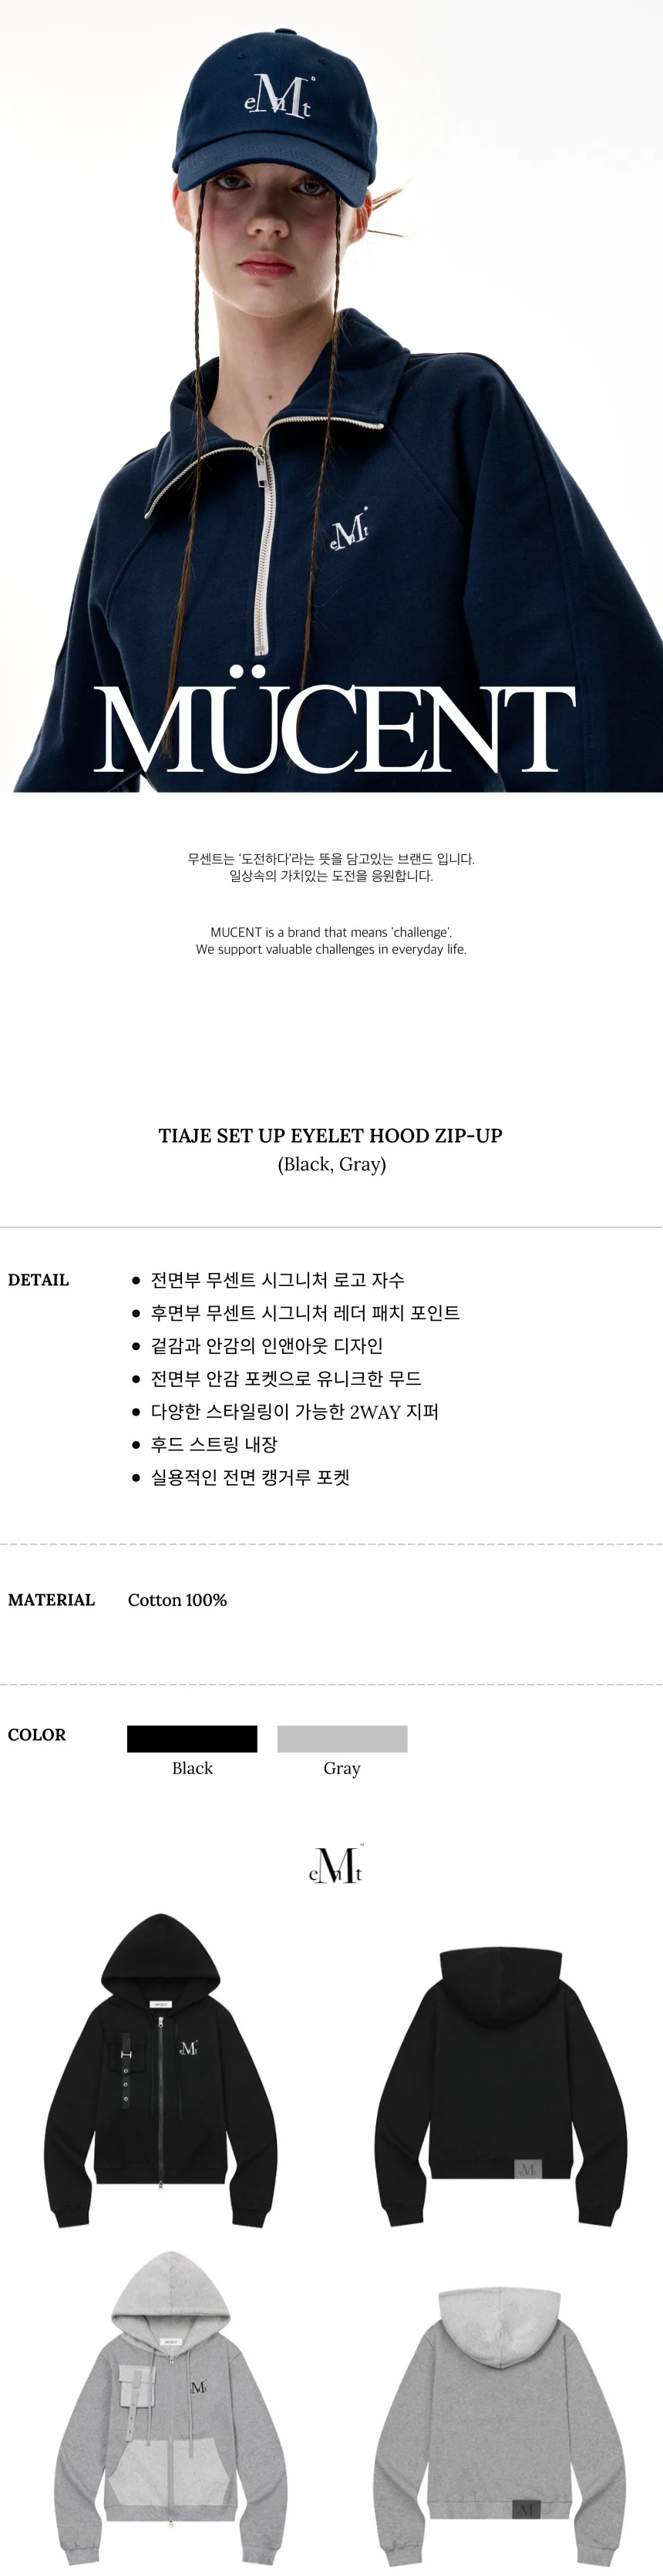Click the MATERIAL section heading
Image resolution: width=663 pixels, height=2576 pixels.
tap(51, 1600)
